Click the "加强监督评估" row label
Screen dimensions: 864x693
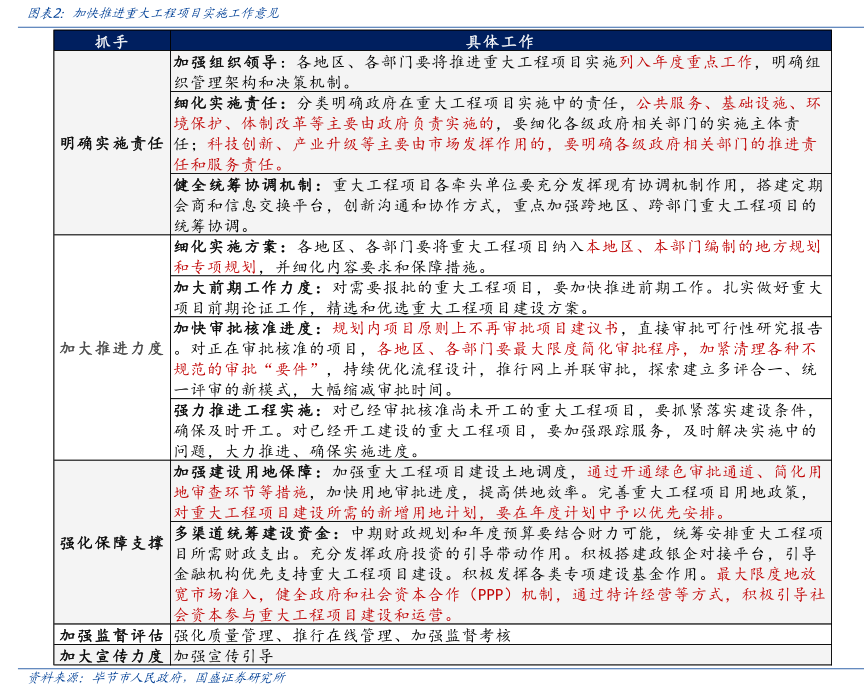(110, 635)
